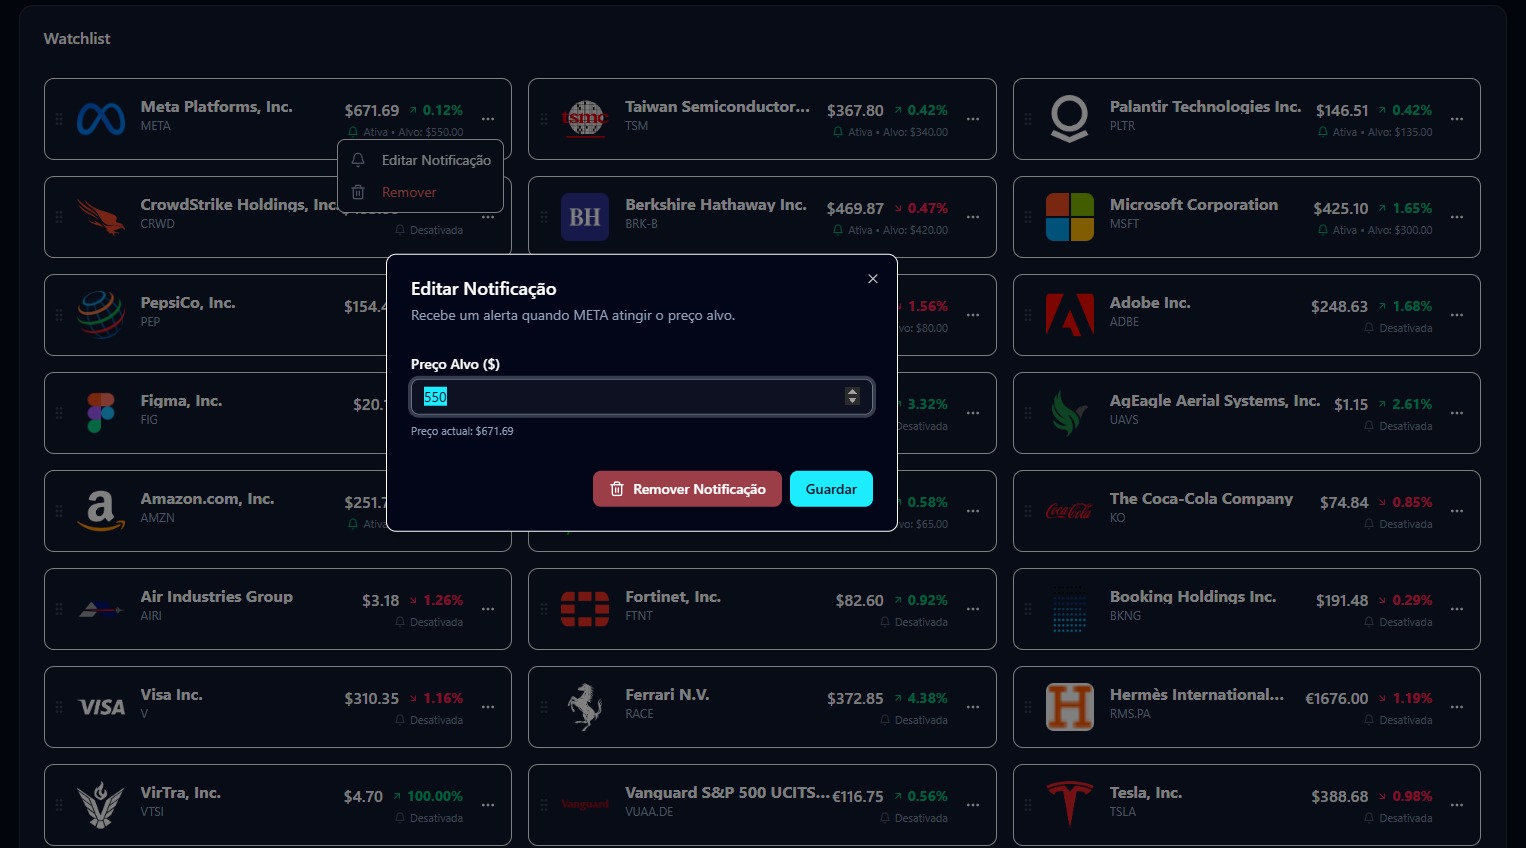Screen dimensions: 1526x848
Task: Click the Figma logo icon
Action: 101,413
